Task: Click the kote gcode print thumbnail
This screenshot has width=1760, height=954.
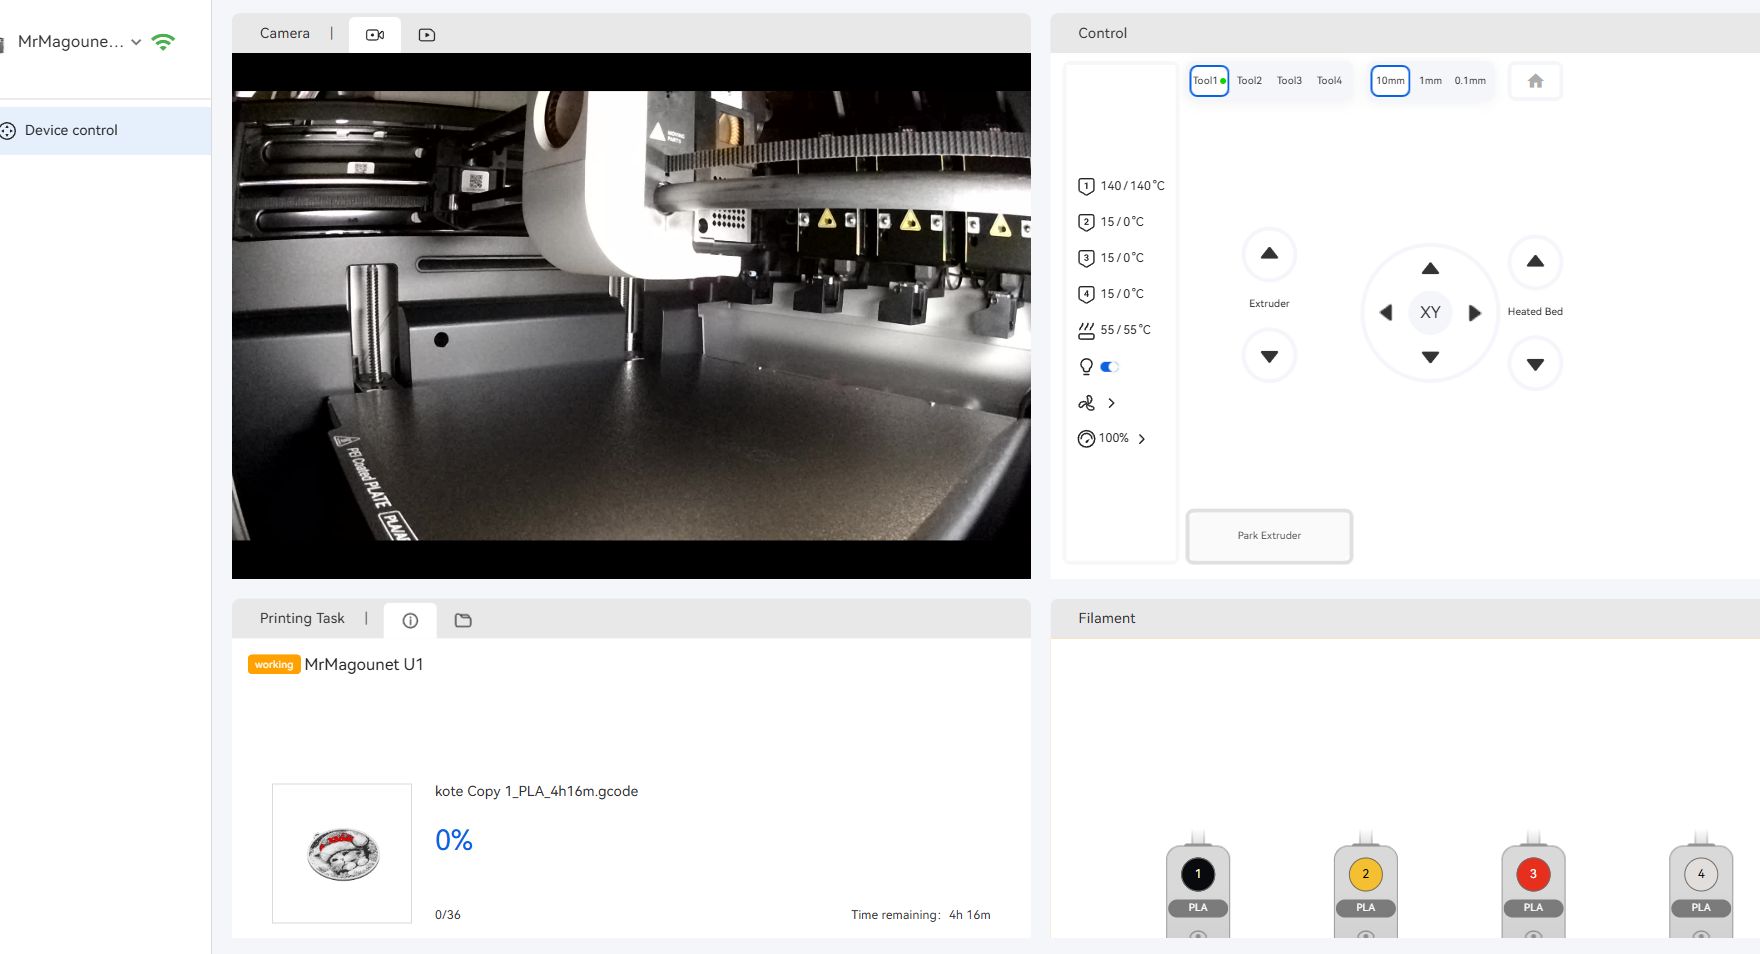Action: tap(342, 853)
